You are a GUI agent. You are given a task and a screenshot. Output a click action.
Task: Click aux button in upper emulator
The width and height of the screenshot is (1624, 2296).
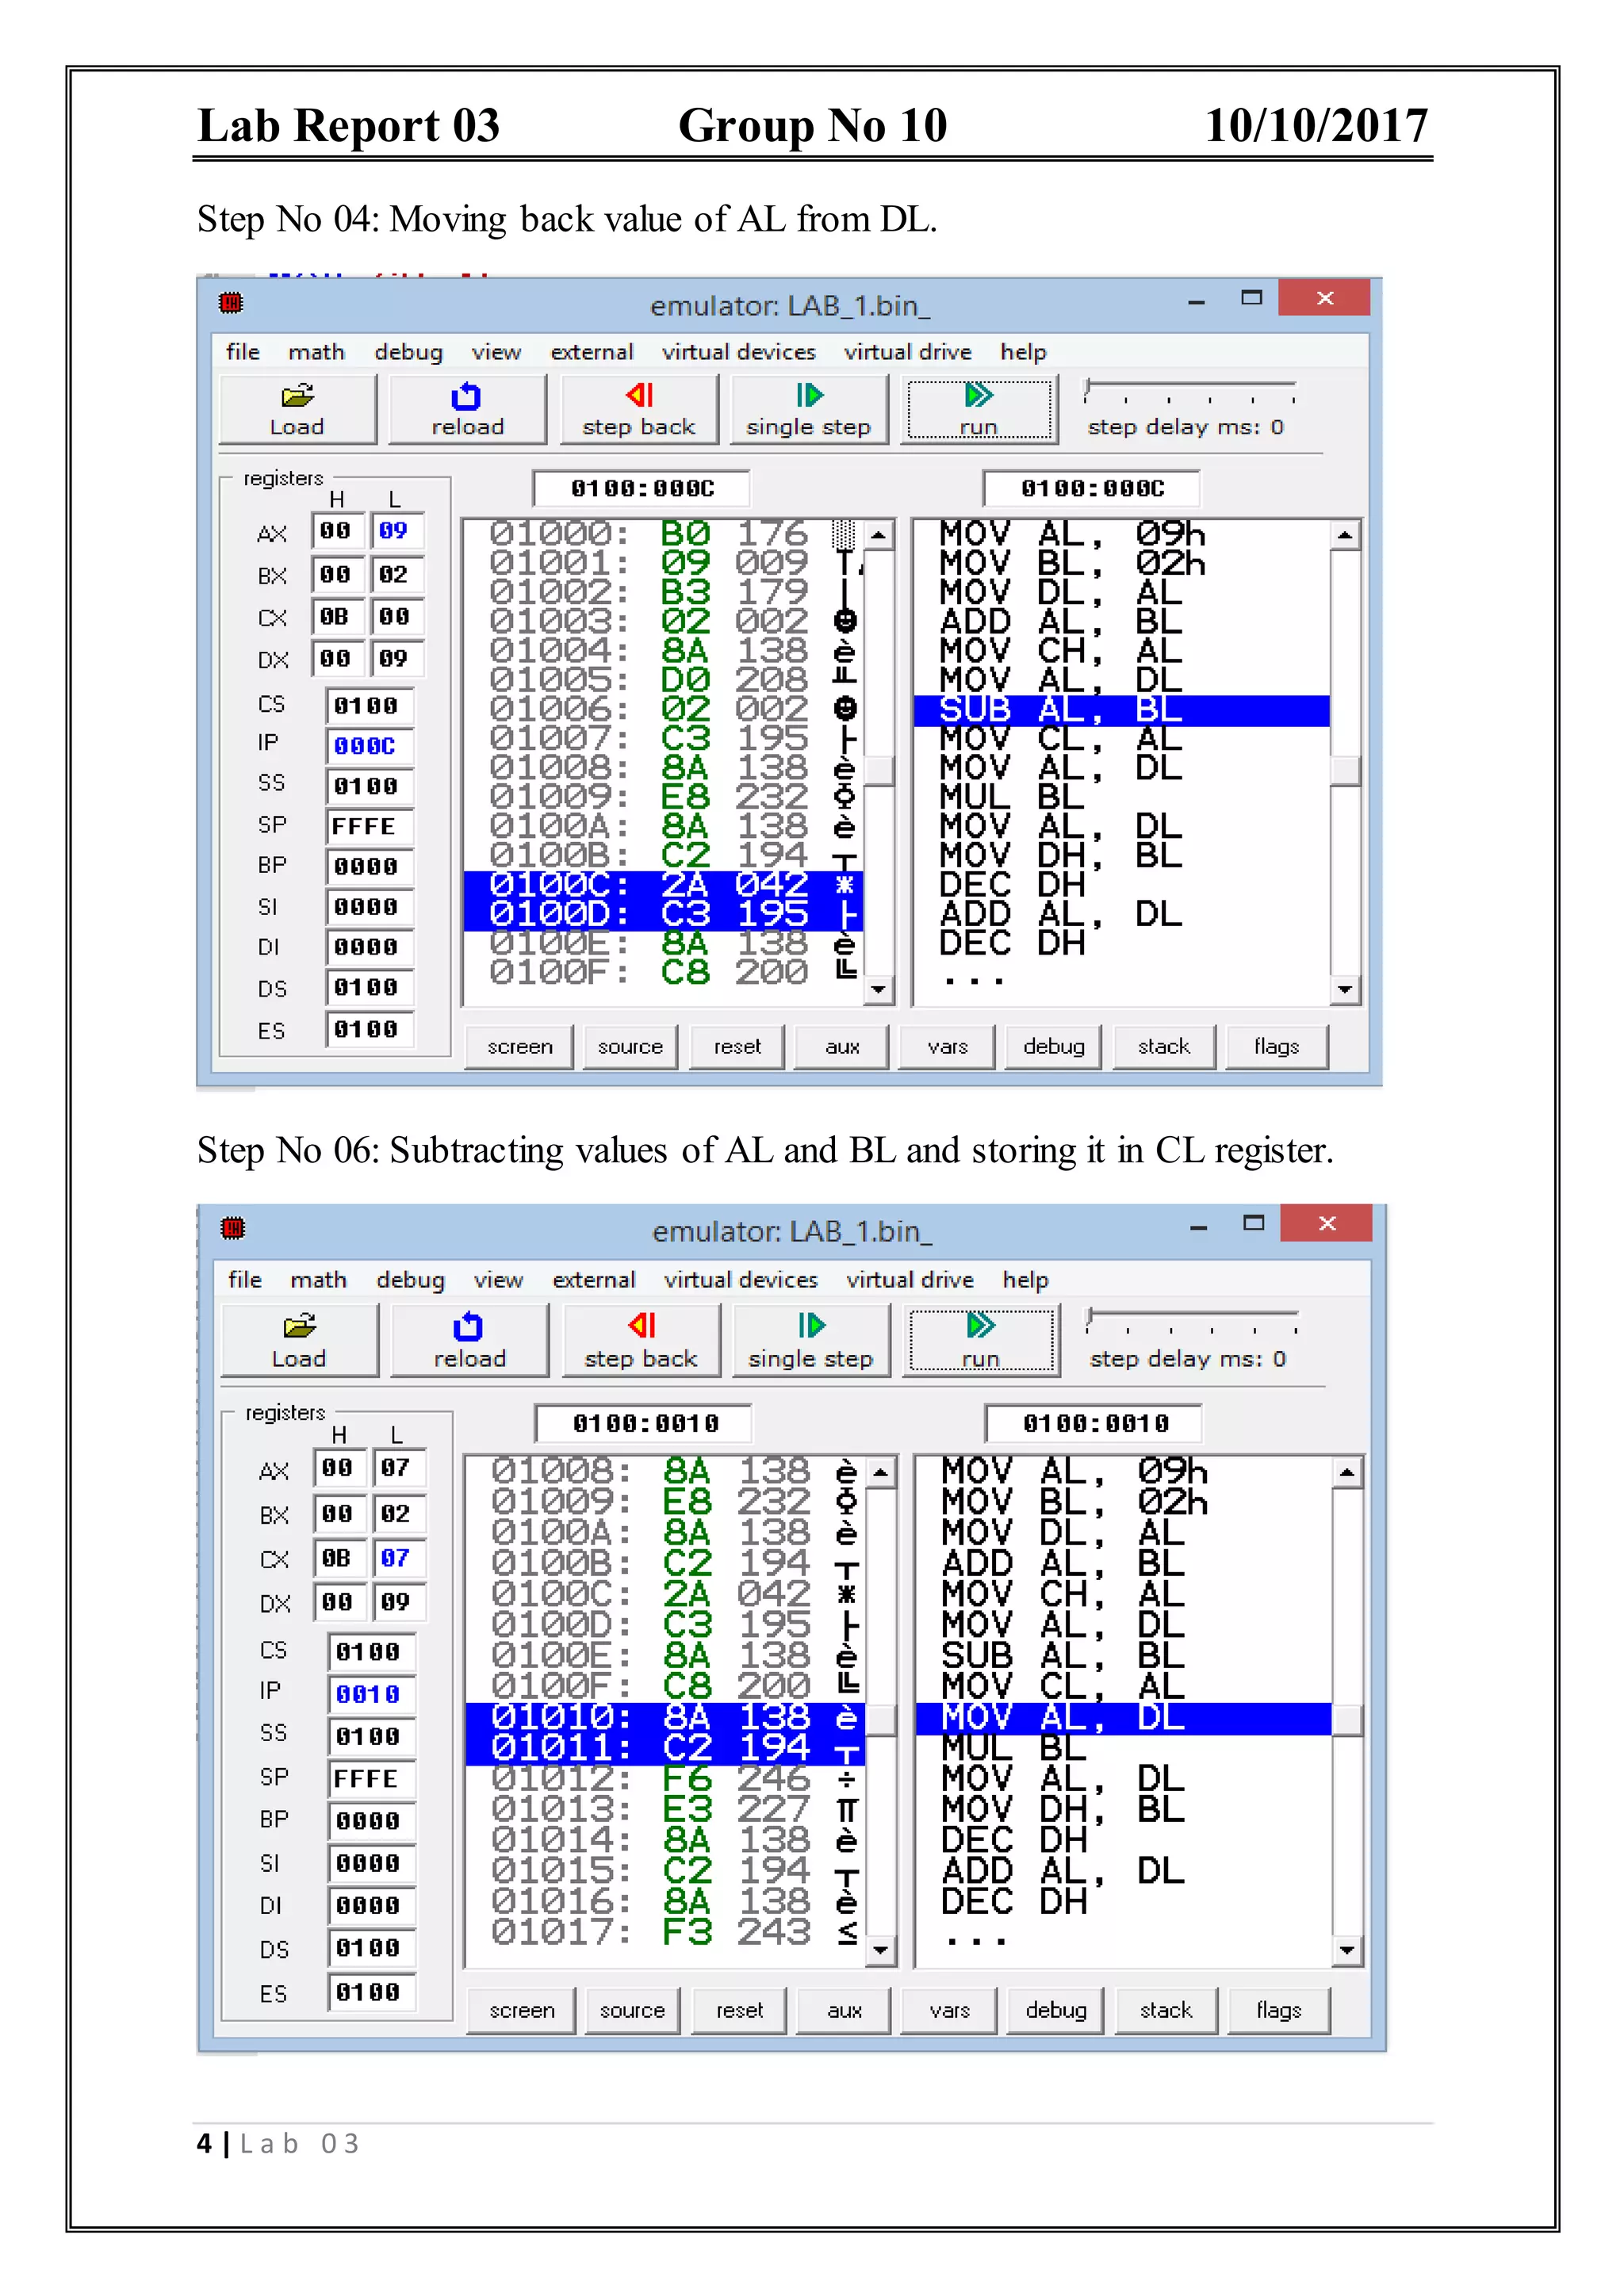(842, 1047)
